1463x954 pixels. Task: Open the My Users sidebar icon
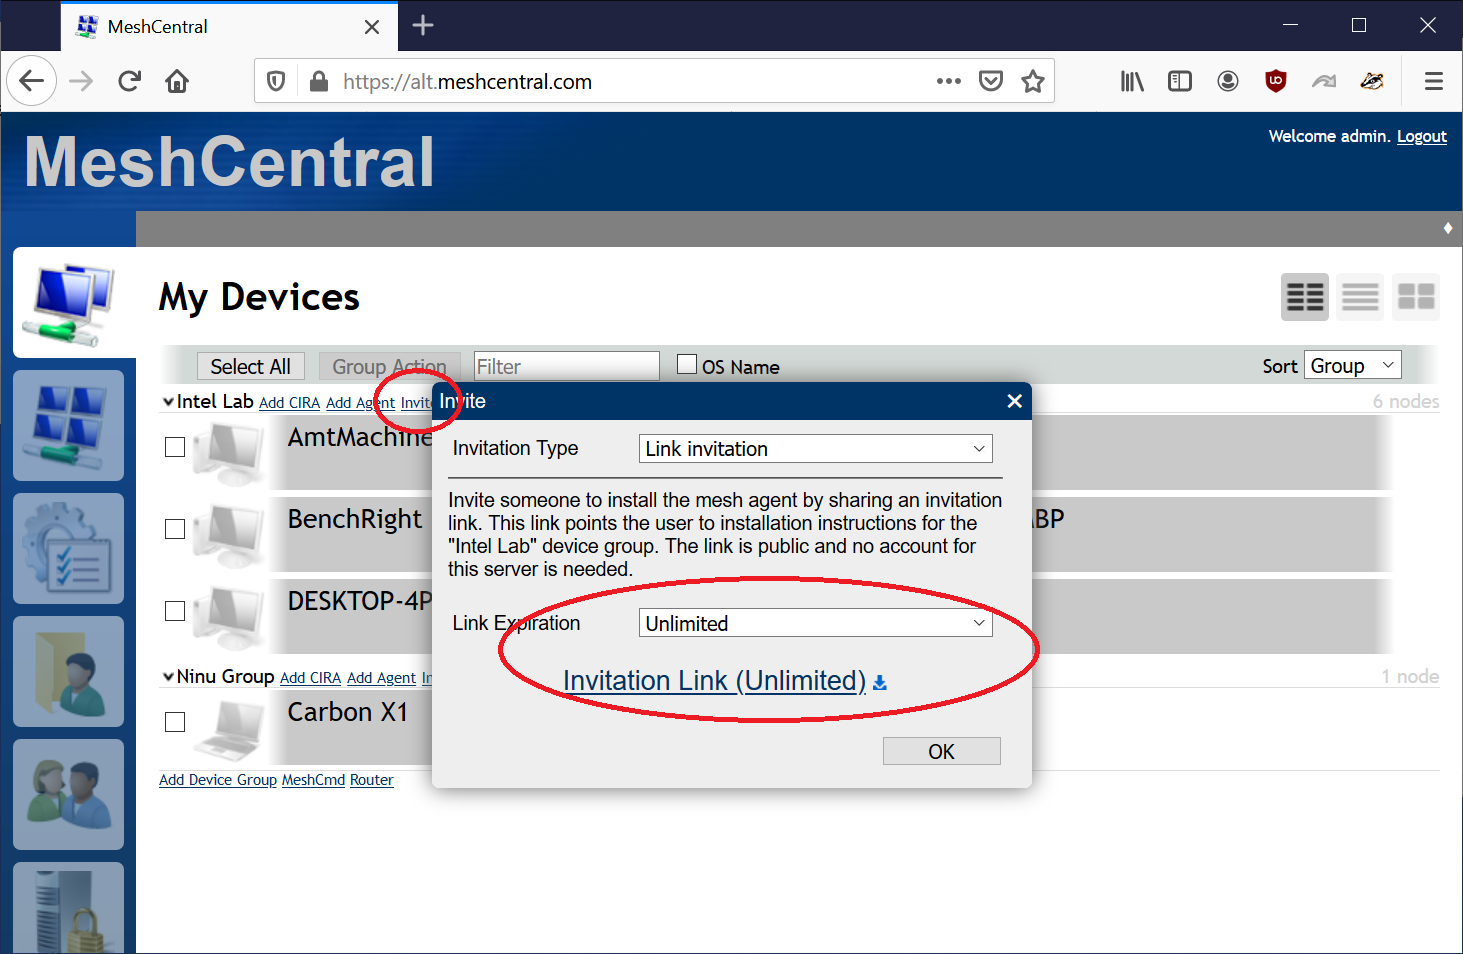pyautogui.click(x=67, y=794)
